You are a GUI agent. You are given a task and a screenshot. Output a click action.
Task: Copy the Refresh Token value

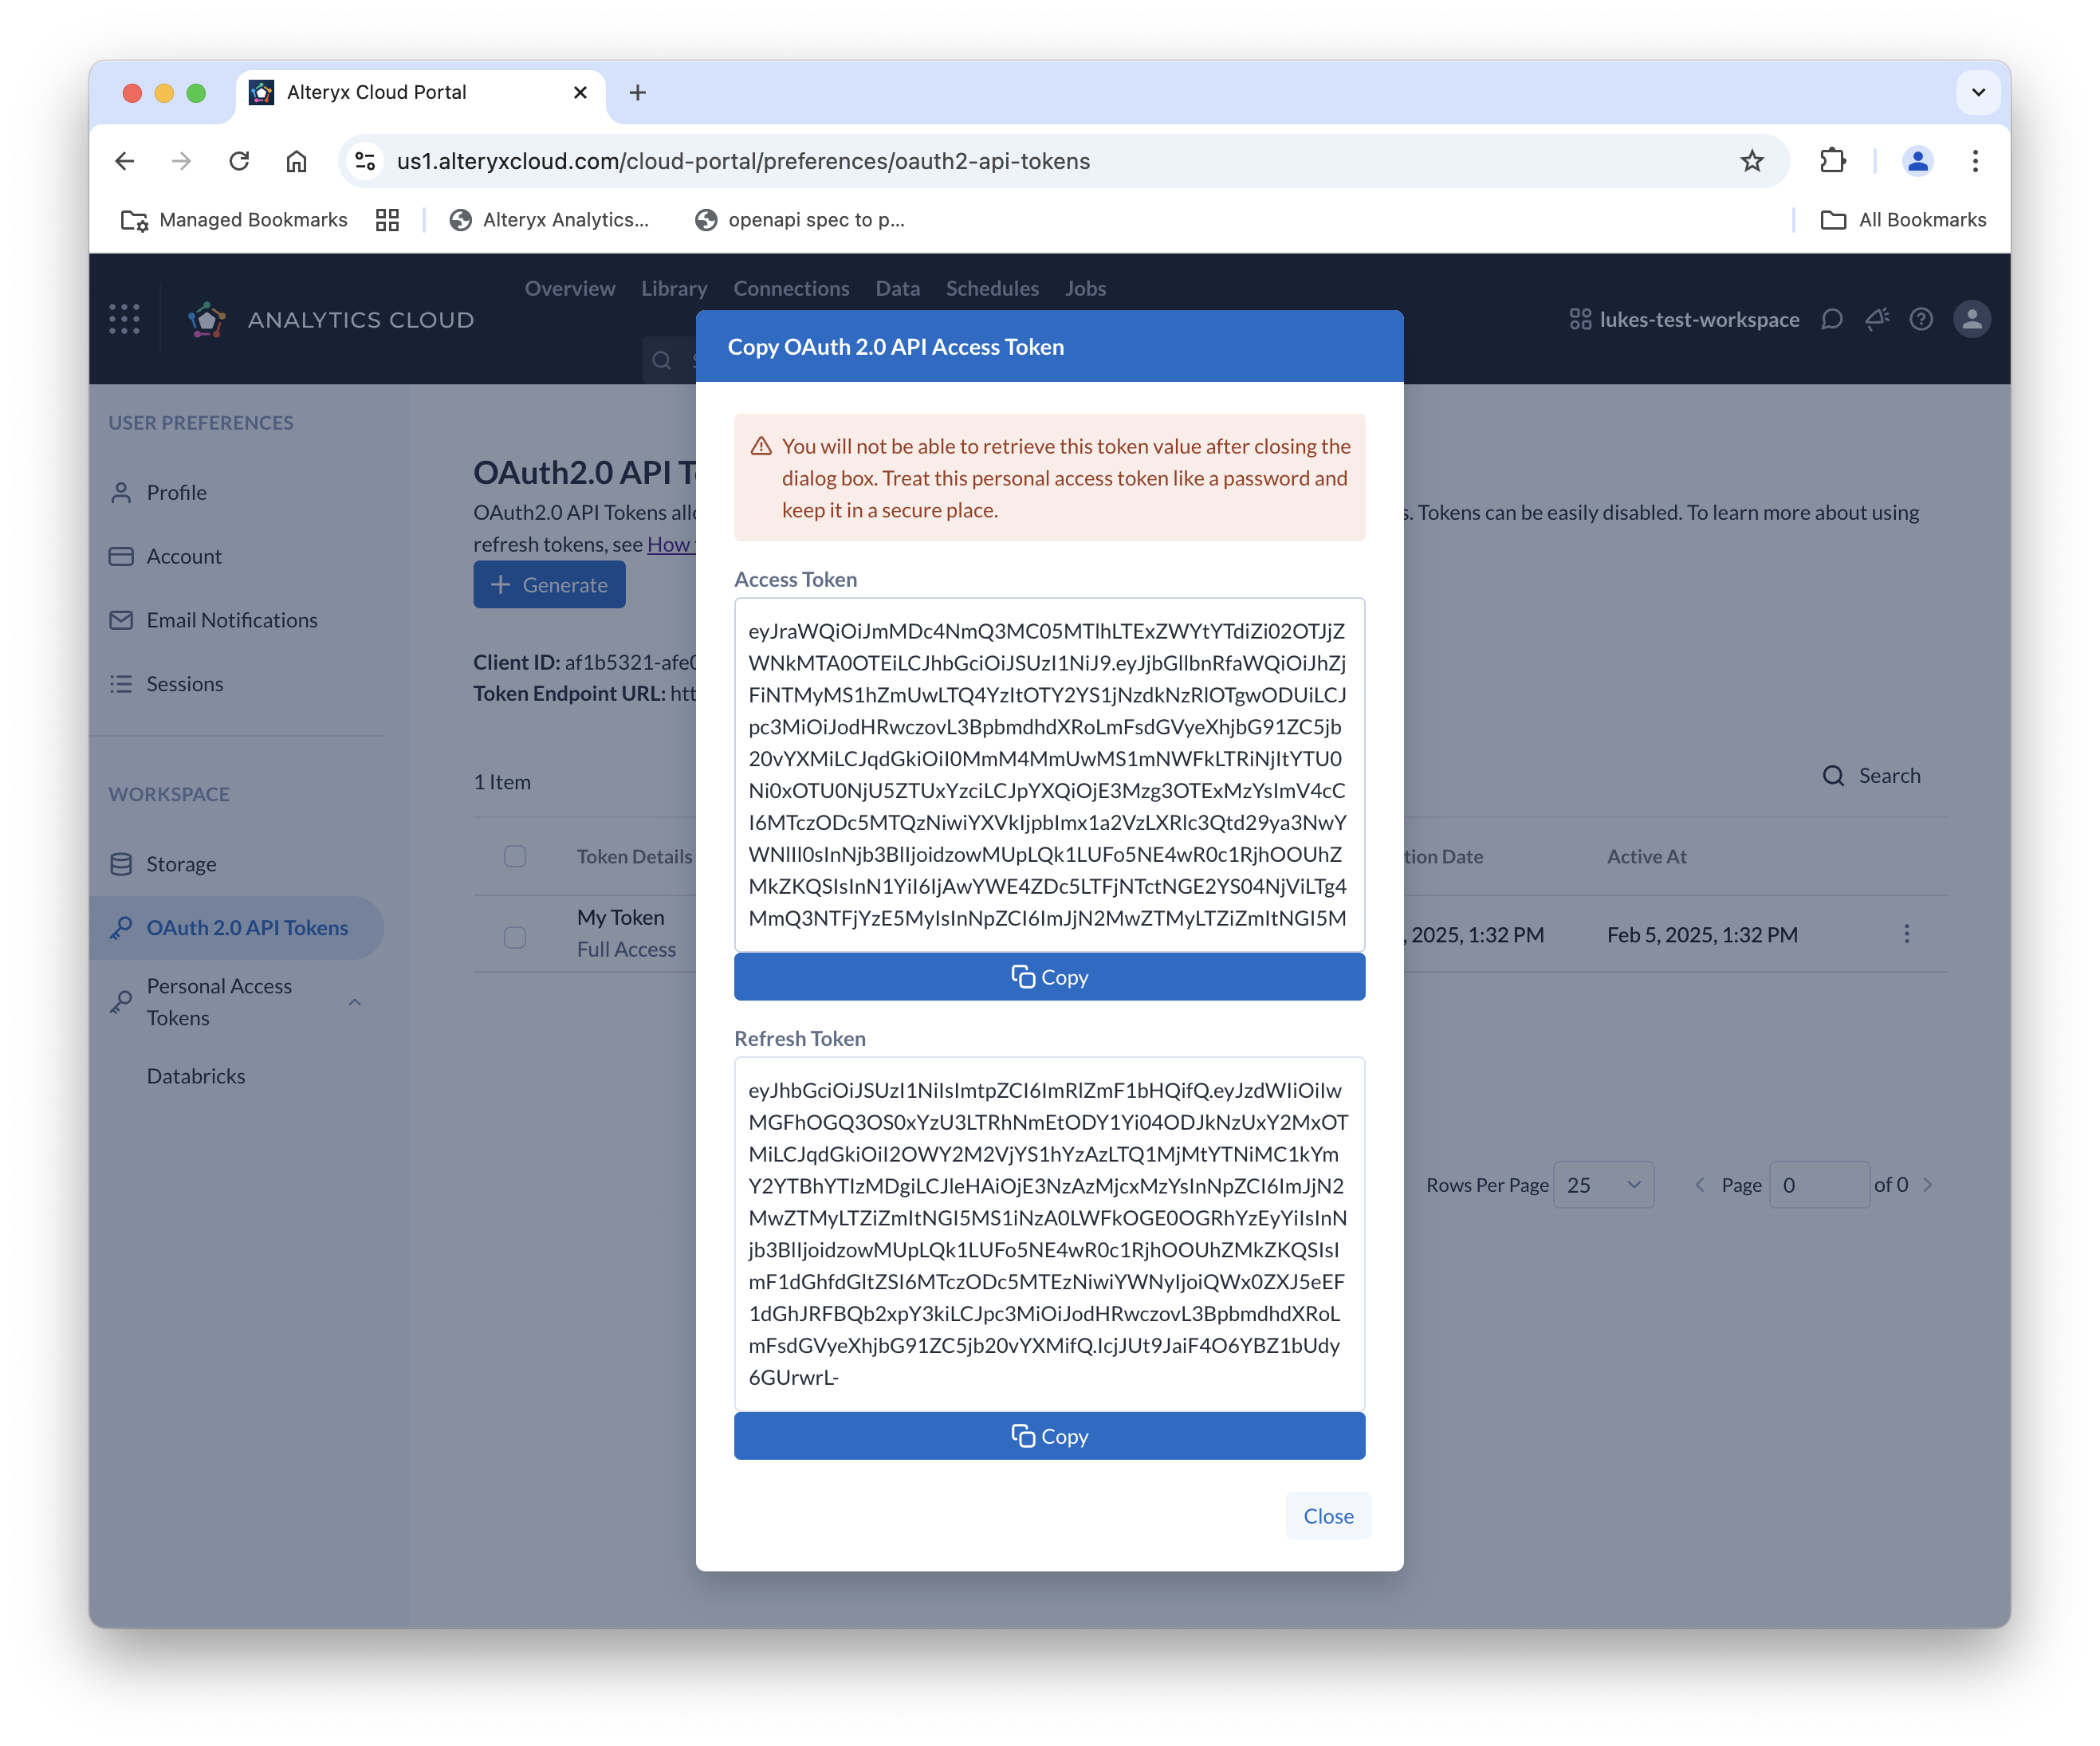click(1048, 1435)
